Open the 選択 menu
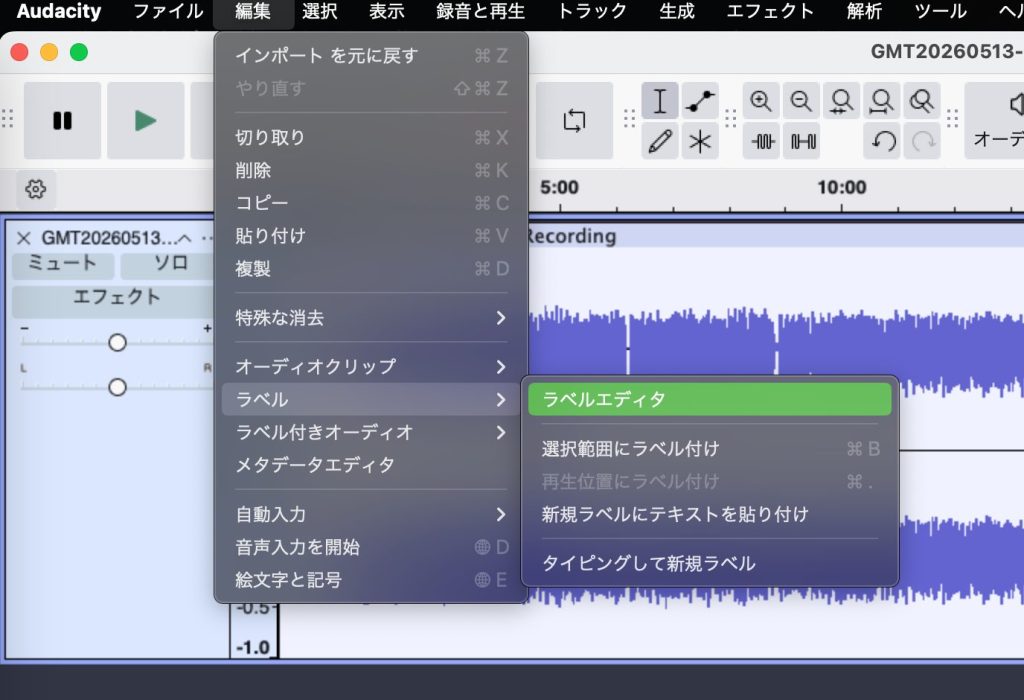This screenshot has width=1024, height=700. 319,12
